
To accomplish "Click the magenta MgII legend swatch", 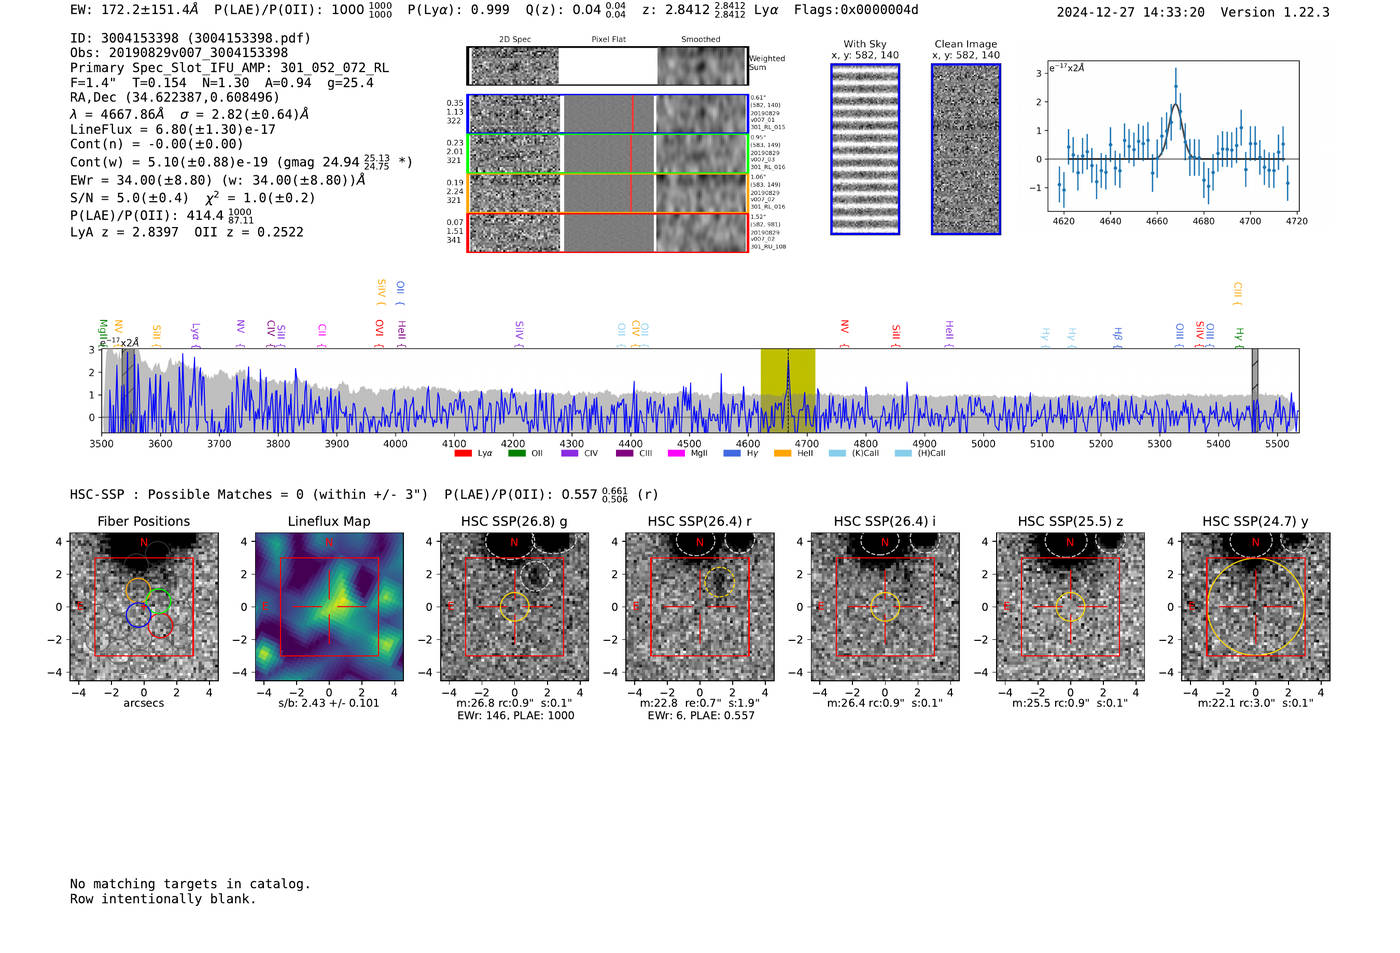I will (x=676, y=453).
